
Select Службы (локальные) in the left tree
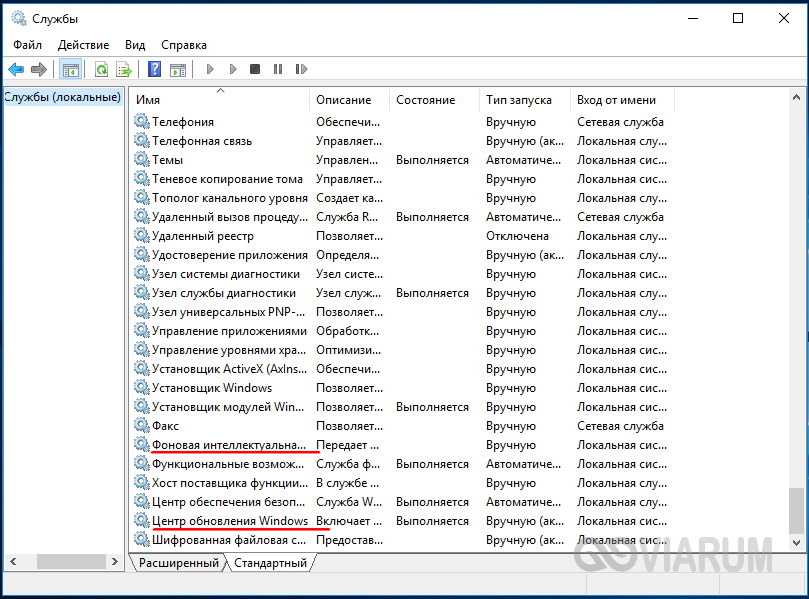pos(62,97)
